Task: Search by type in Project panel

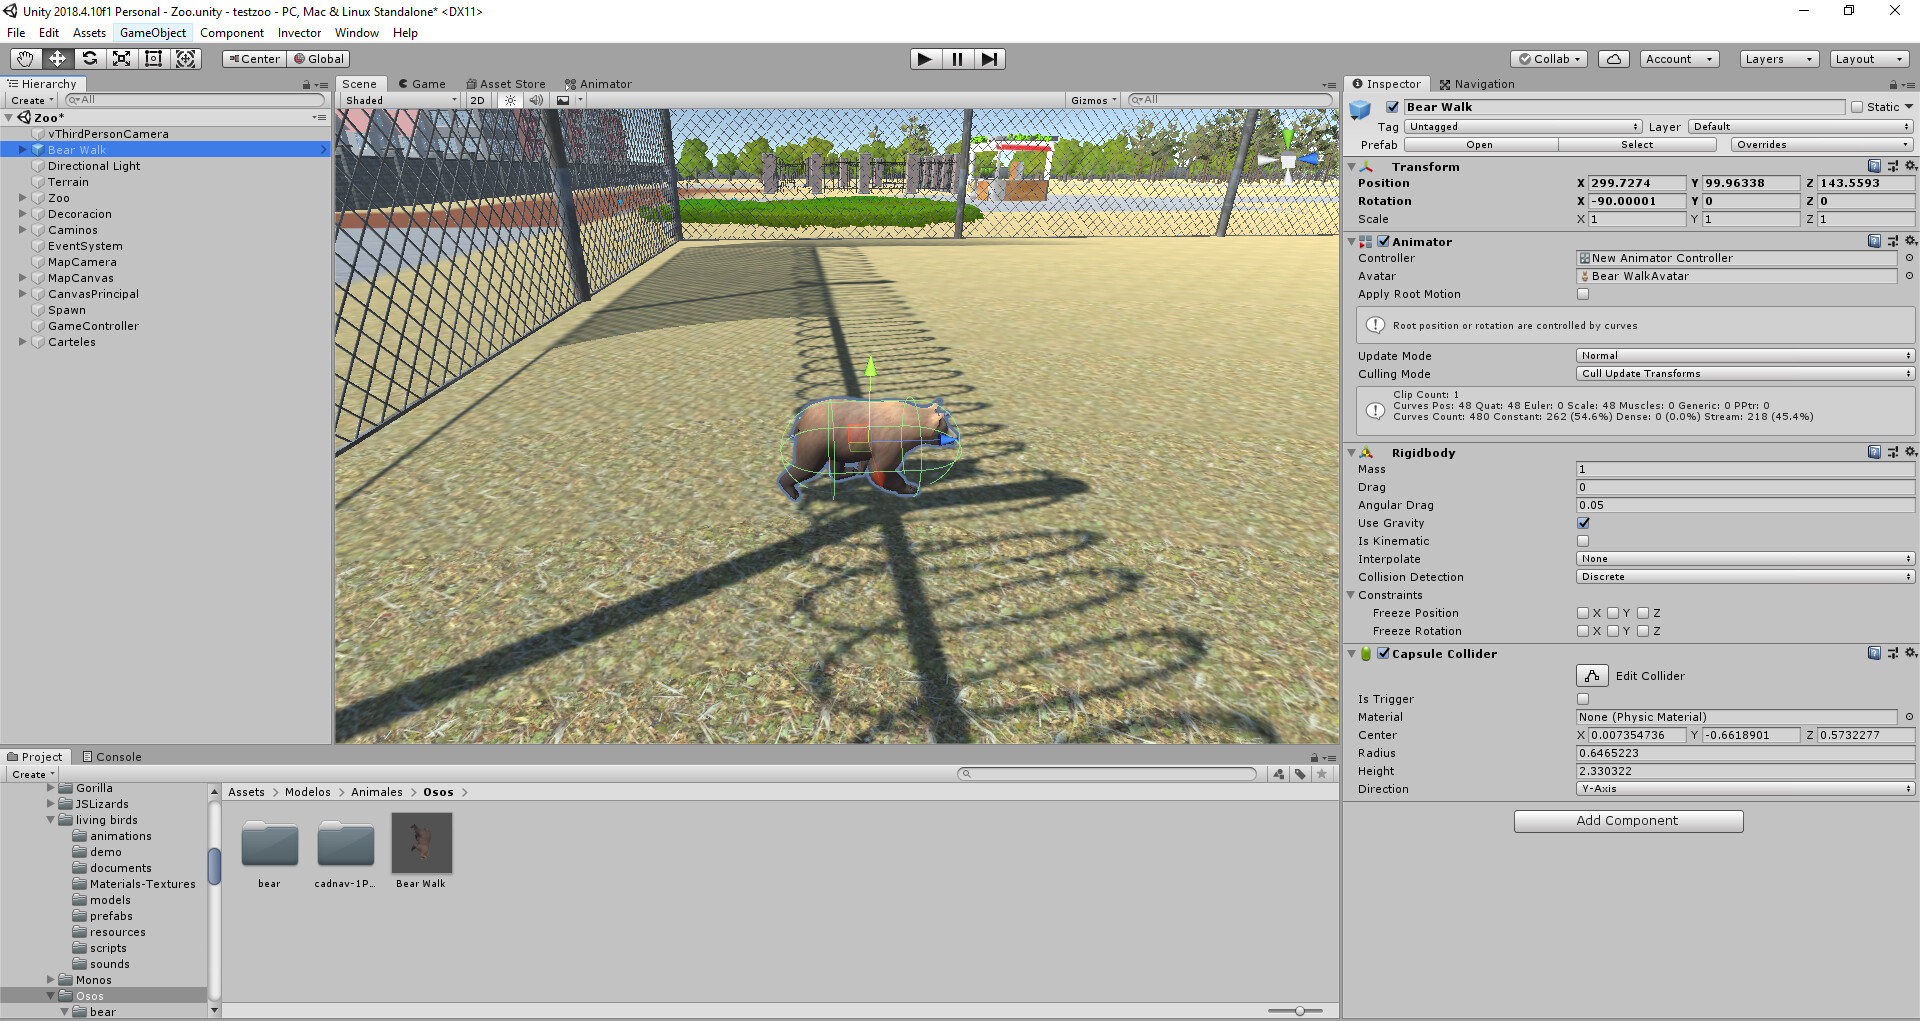Action: coord(1279,774)
